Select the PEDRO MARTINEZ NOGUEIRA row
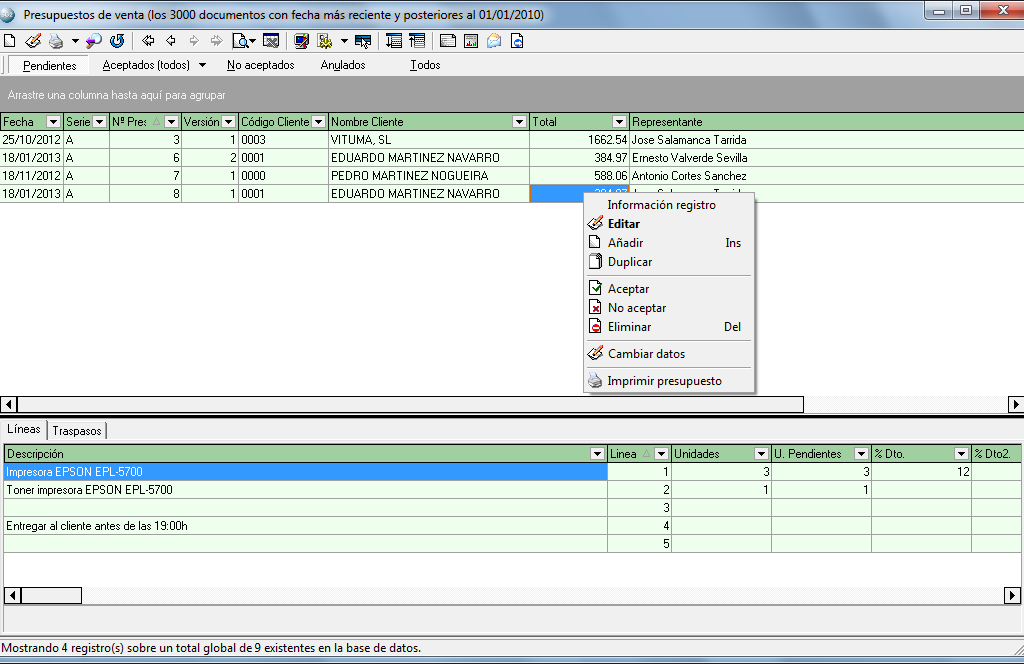1024x664 pixels. point(512,176)
